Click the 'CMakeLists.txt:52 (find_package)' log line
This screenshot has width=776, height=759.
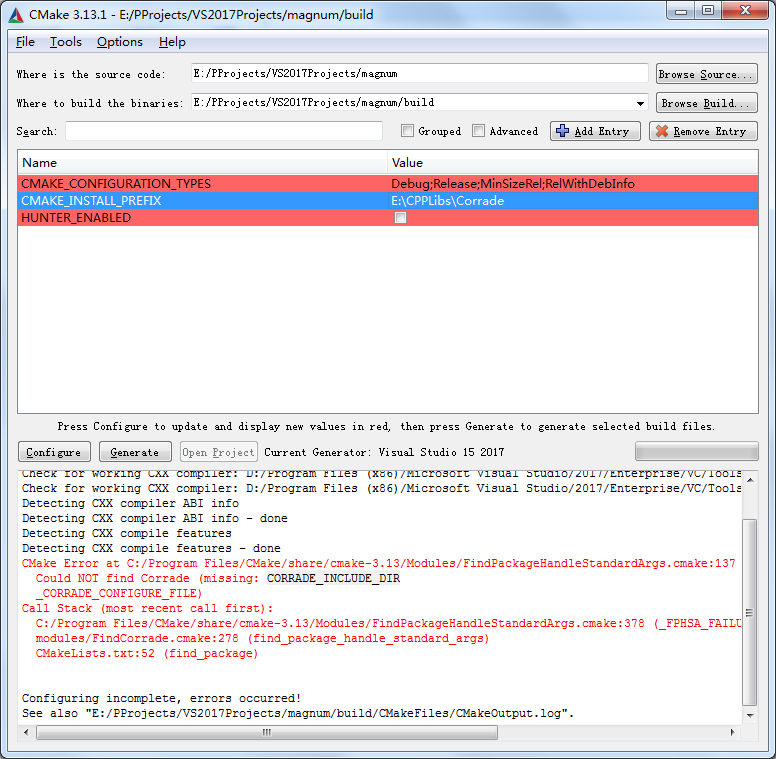pyautogui.click(x=146, y=653)
